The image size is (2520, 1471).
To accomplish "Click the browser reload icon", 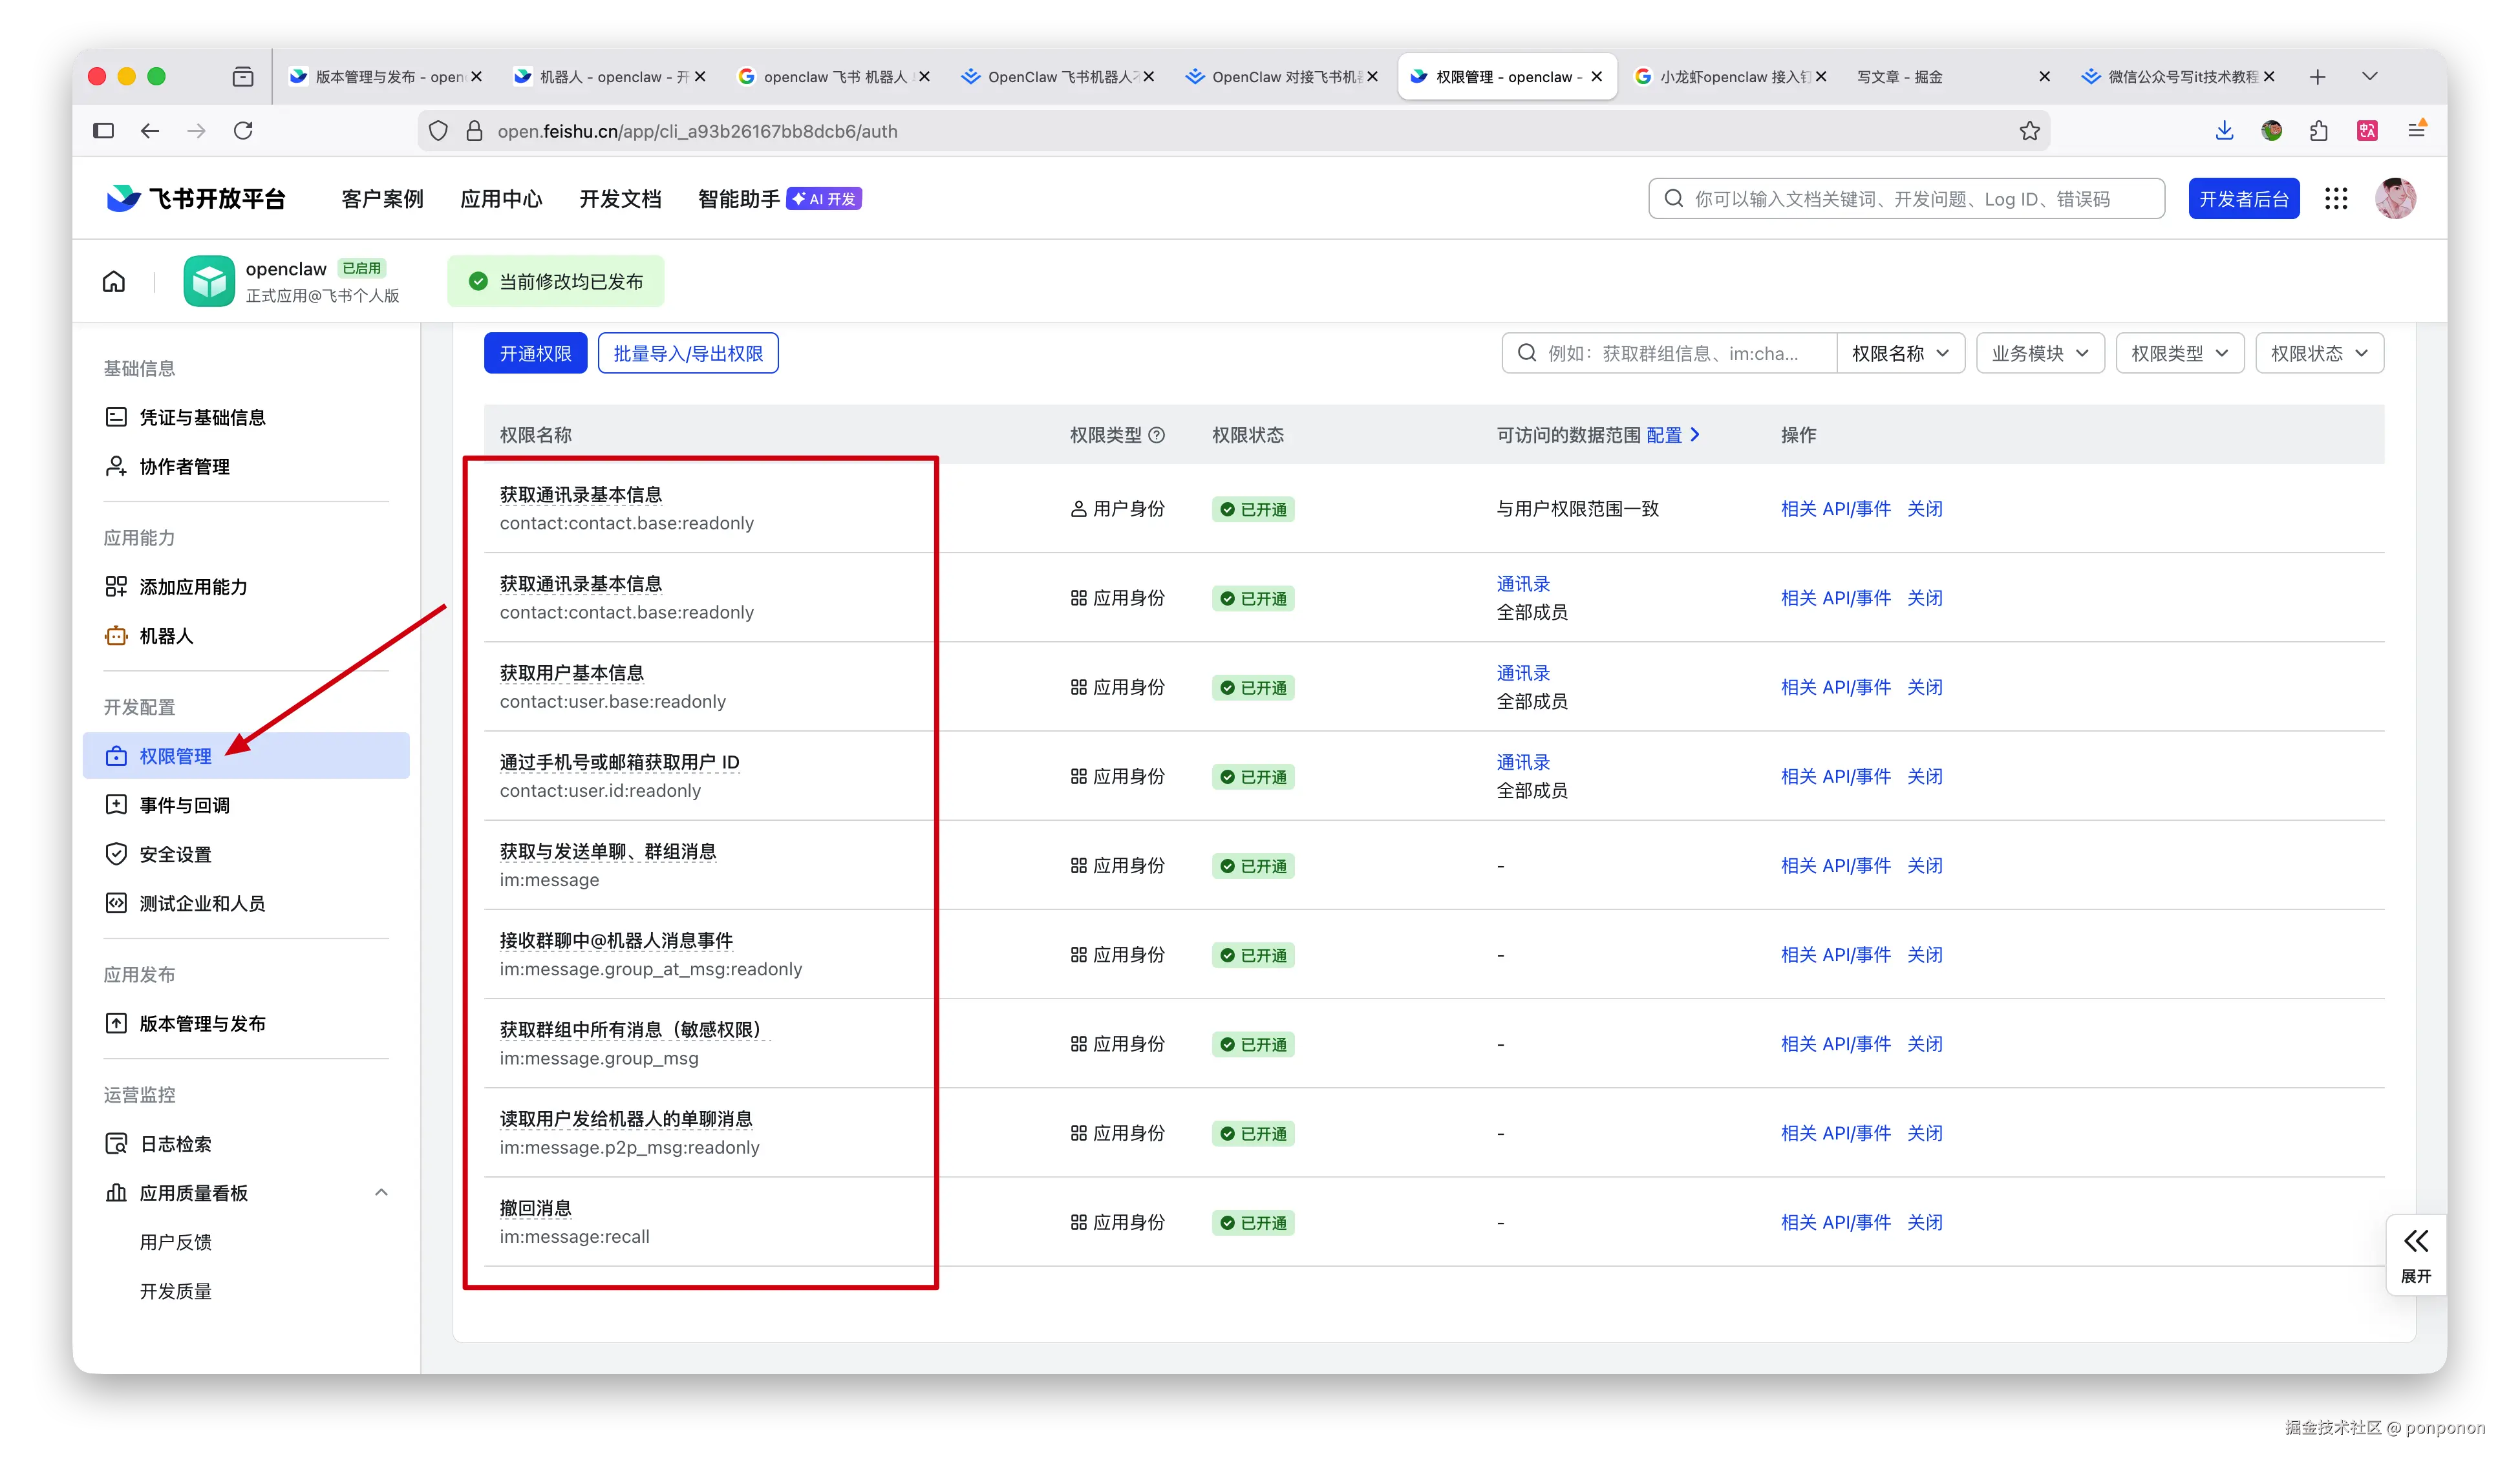I will click(243, 131).
